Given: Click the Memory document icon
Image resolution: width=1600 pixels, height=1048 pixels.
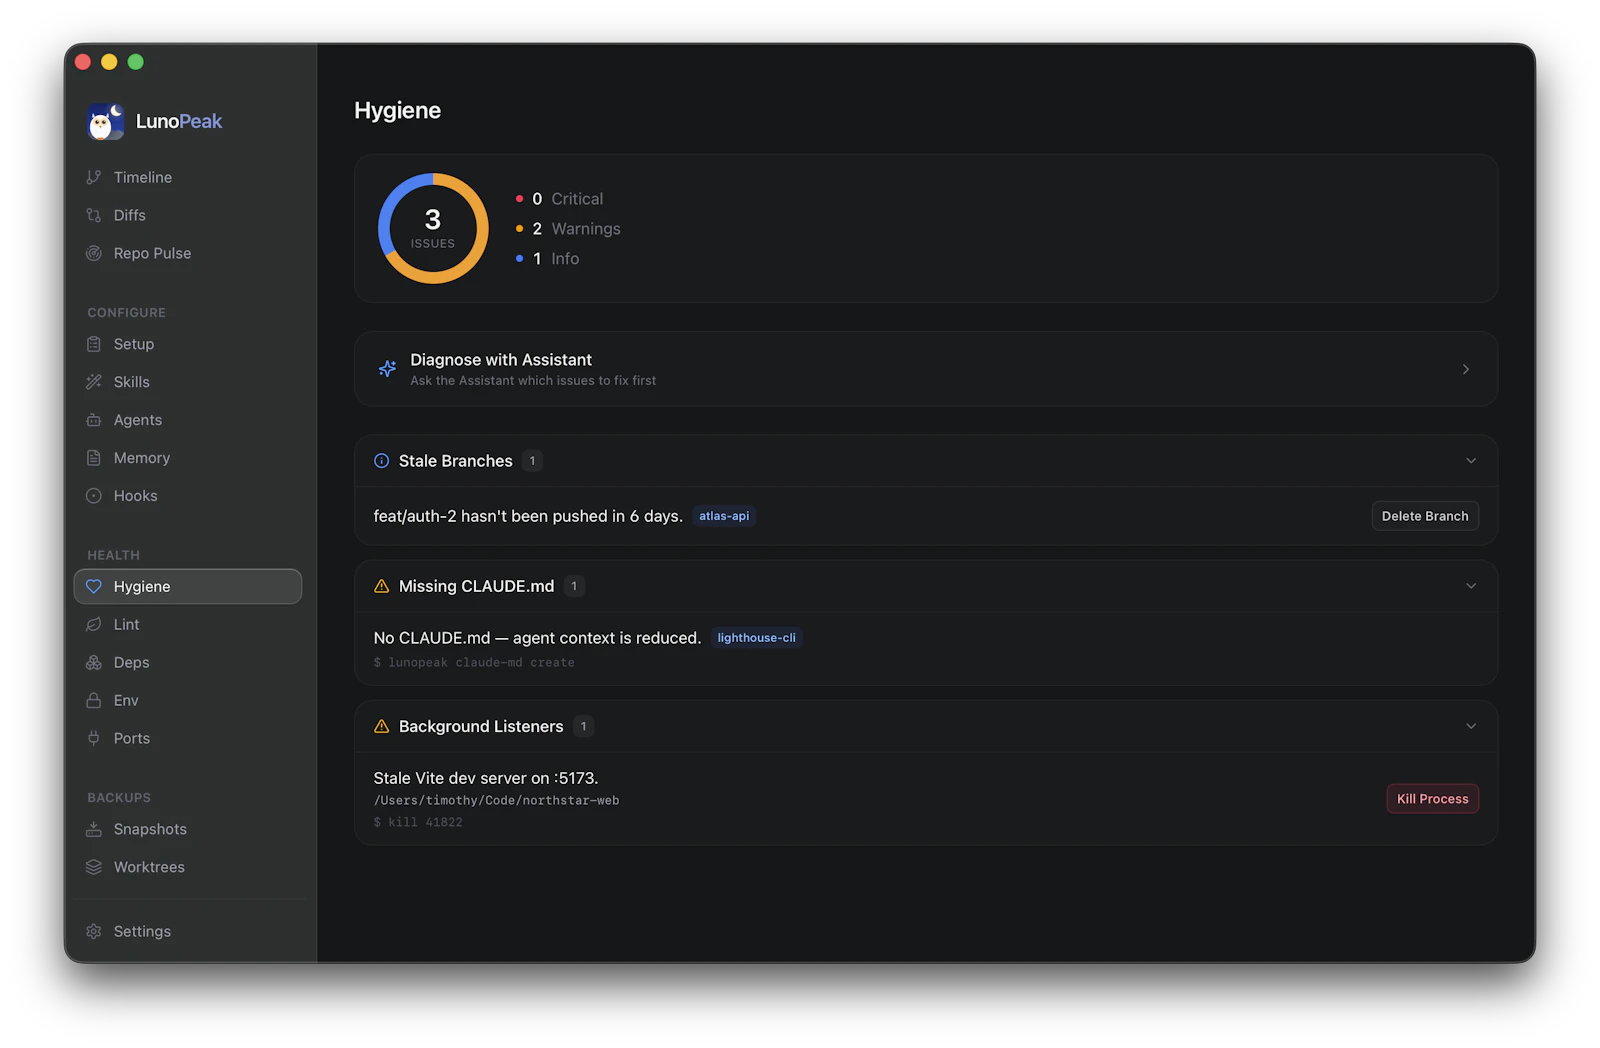Looking at the screenshot, I should [x=94, y=458].
